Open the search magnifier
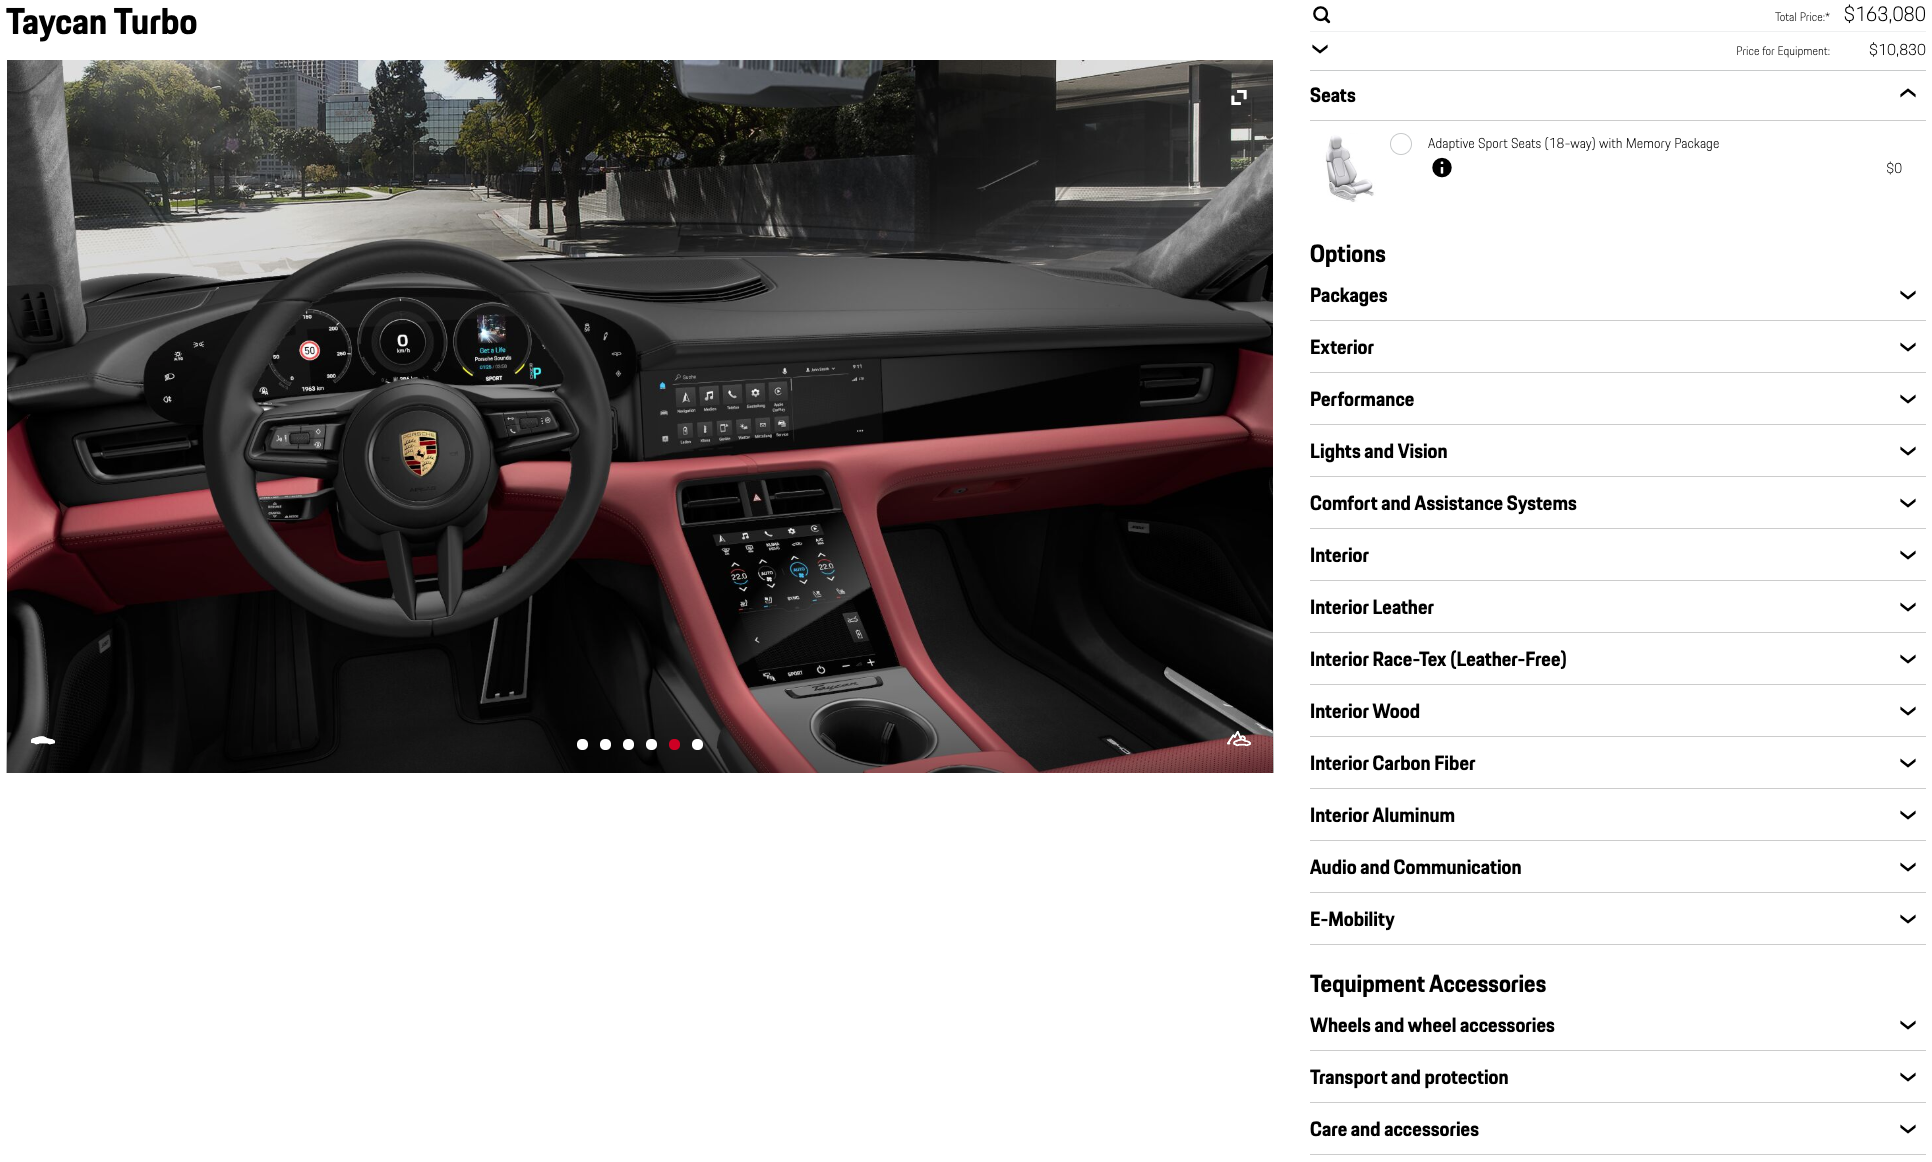 [1321, 15]
